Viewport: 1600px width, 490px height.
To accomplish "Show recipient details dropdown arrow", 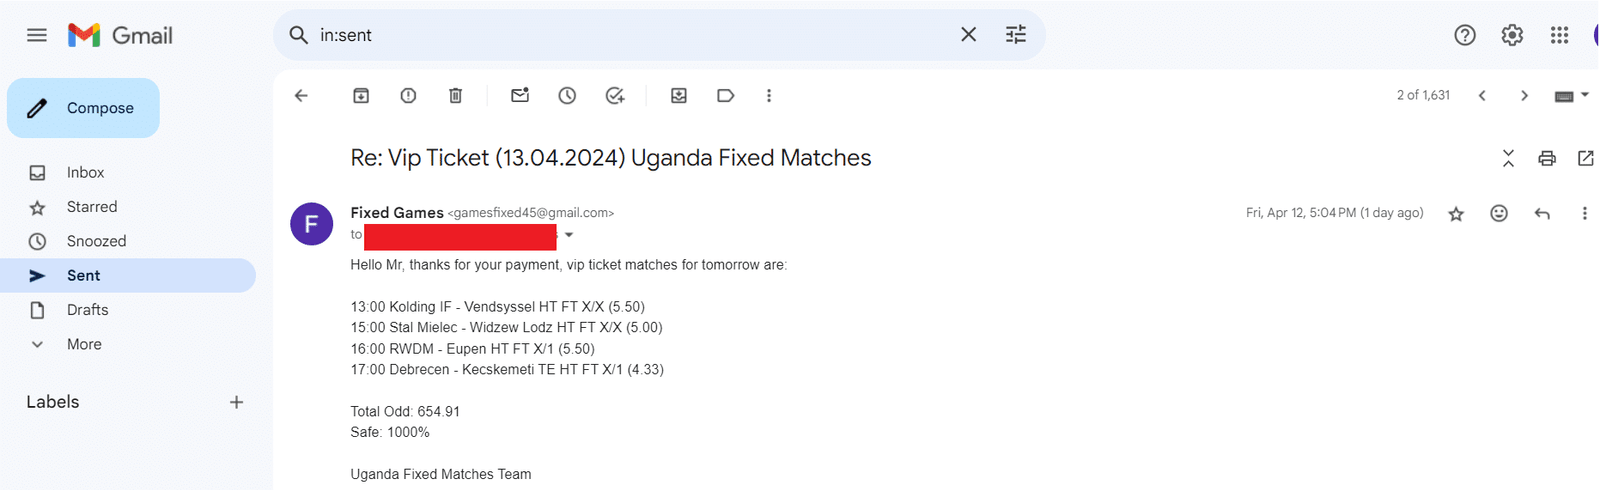I will 569,235.
